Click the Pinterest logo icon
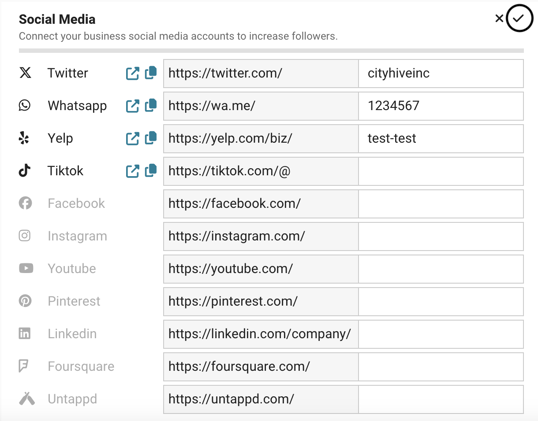Viewport: 538px width, 421px height. tap(25, 301)
